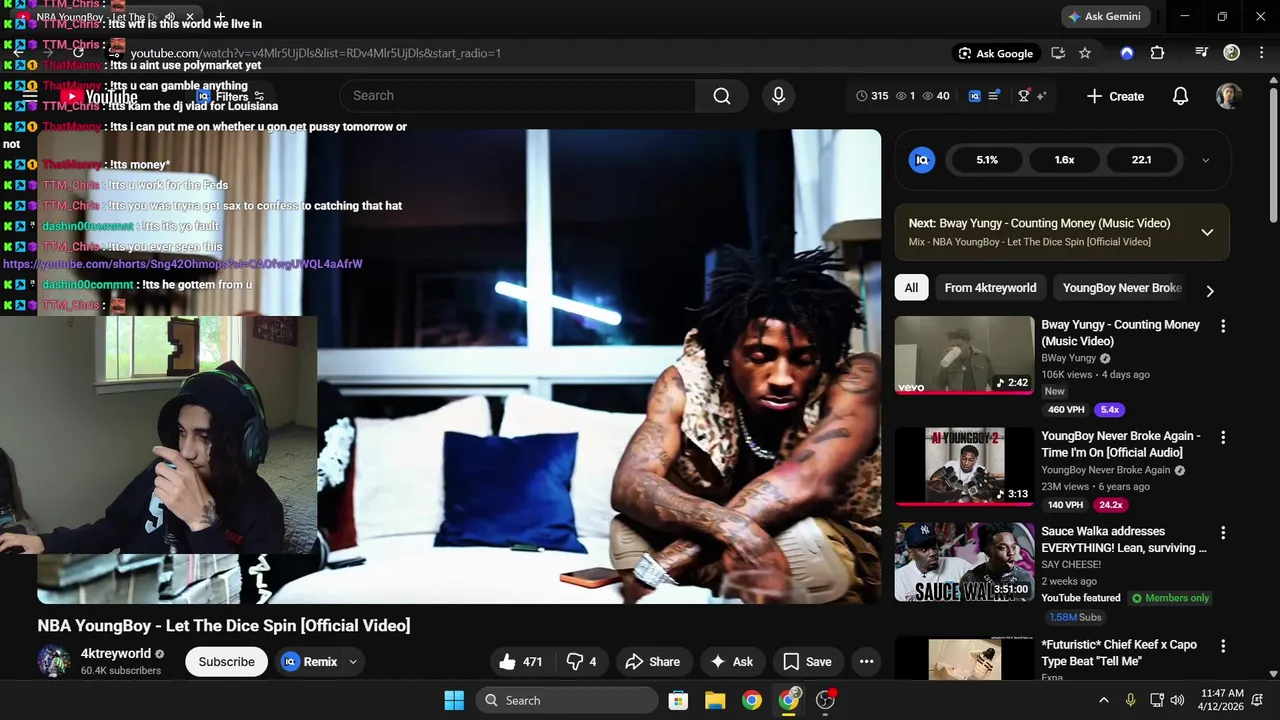
Task: Click the install app icon in address bar
Action: tap(1058, 53)
